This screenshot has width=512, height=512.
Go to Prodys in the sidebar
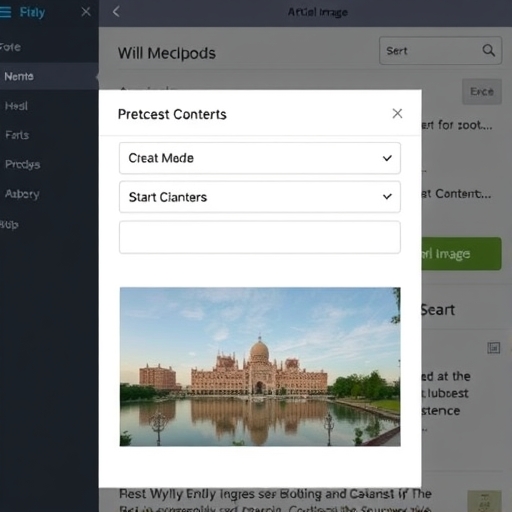[x=23, y=164]
